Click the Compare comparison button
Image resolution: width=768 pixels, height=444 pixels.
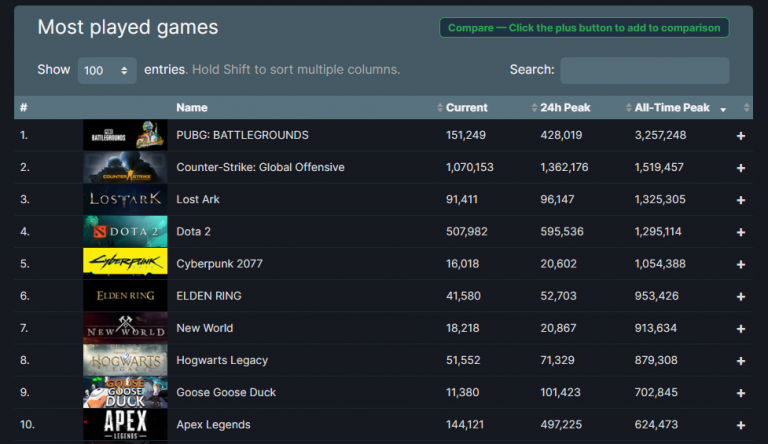coord(584,28)
